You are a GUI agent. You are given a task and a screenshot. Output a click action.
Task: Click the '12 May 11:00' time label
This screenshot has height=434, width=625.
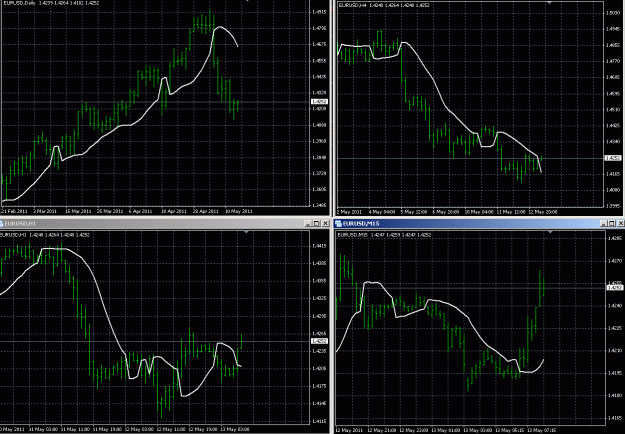tap(172, 430)
